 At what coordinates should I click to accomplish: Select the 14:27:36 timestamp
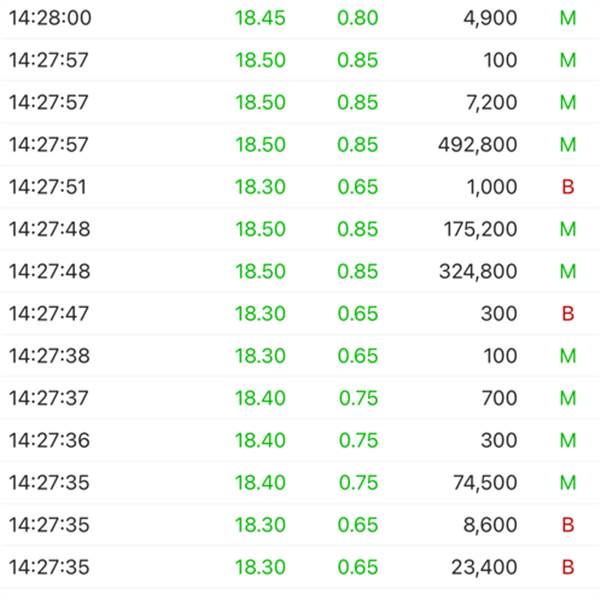pyautogui.click(x=49, y=441)
